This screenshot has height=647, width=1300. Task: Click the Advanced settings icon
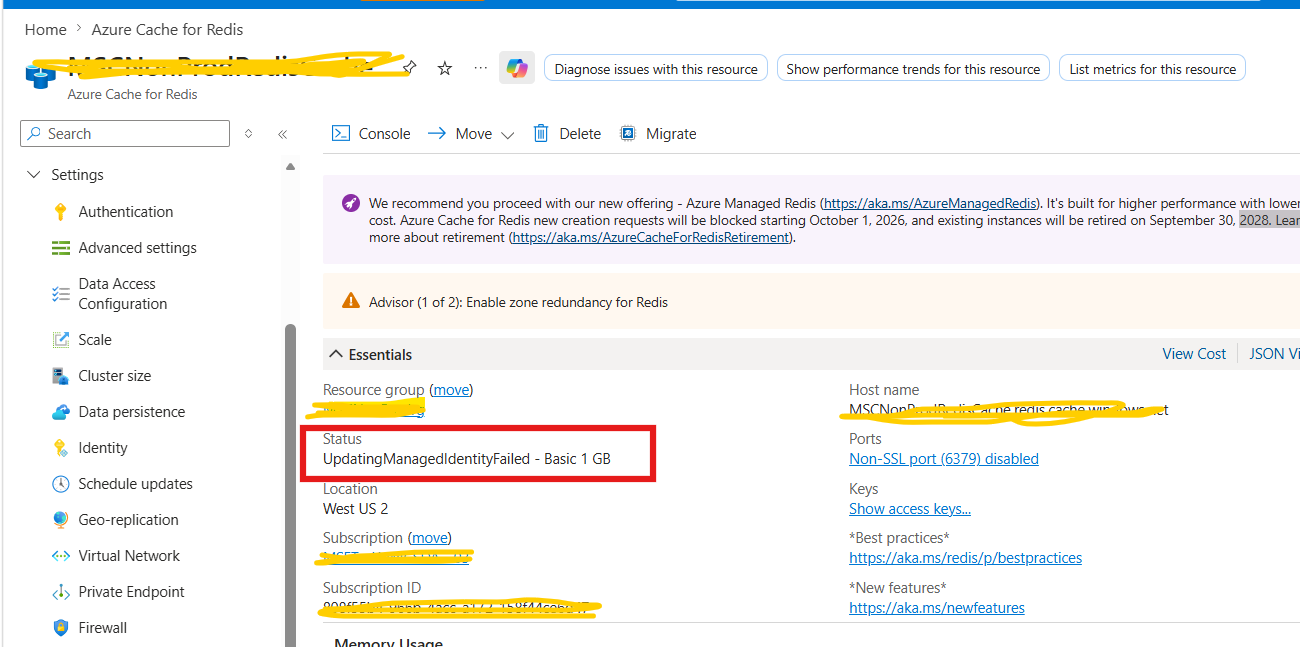point(61,248)
